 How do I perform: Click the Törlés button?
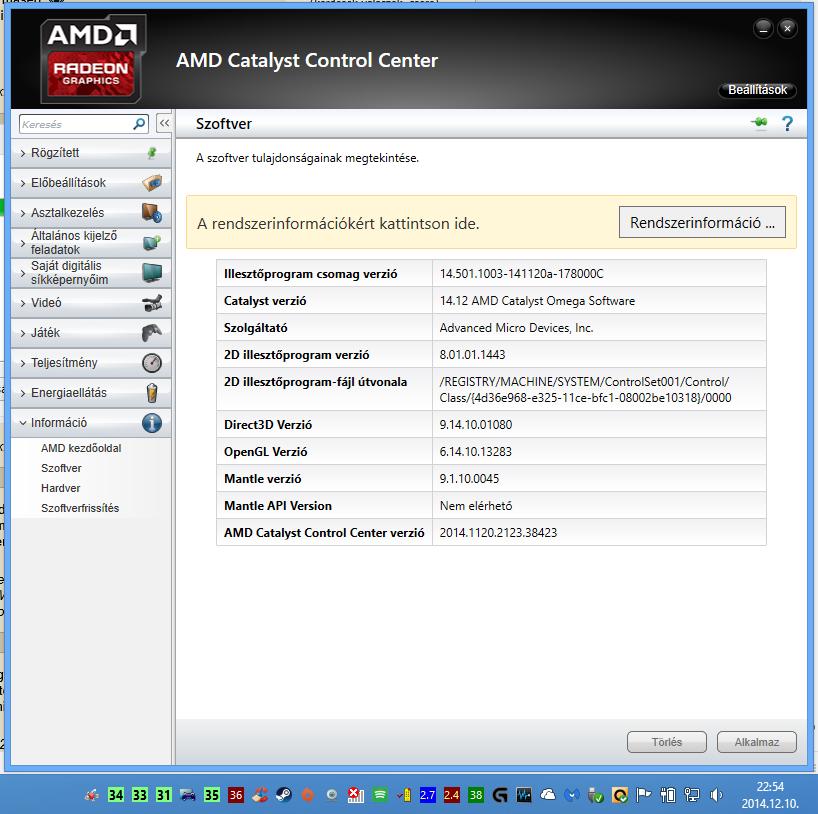tap(667, 742)
